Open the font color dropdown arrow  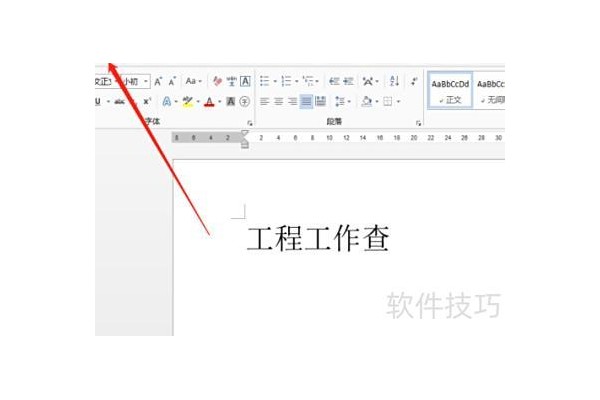coord(219,101)
